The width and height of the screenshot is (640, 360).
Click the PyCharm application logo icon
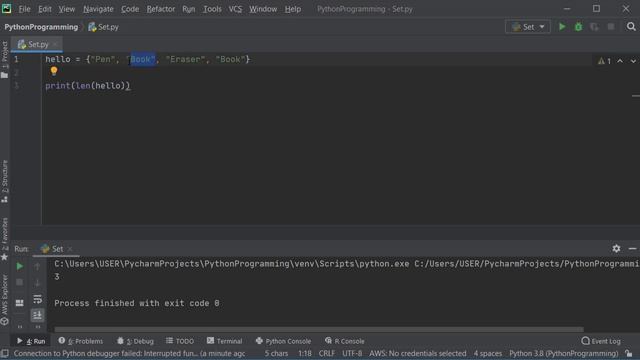tap(7, 9)
